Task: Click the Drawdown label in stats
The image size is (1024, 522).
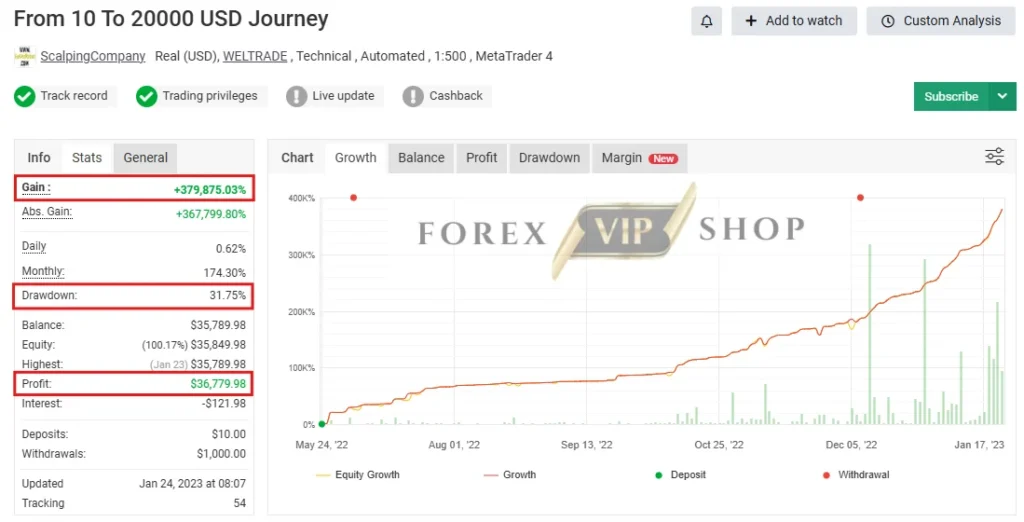Action: click(49, 295)
